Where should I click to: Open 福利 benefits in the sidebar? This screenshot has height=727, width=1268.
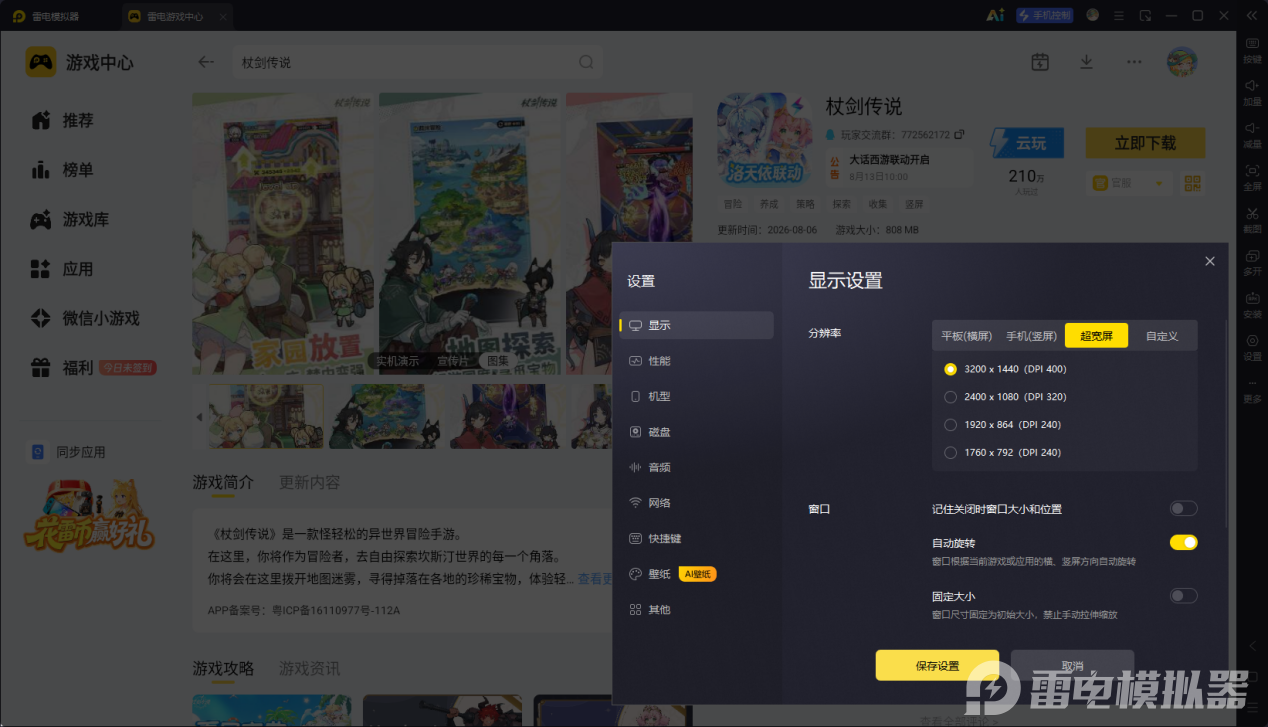[95, 368]
